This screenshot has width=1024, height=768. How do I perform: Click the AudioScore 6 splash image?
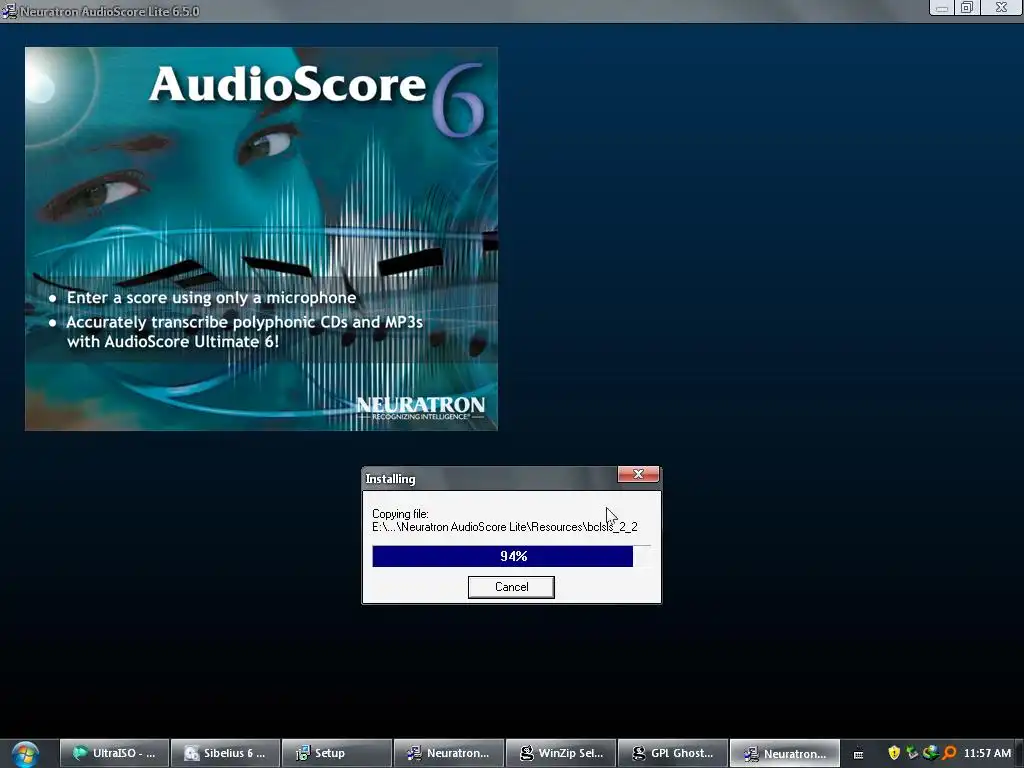coord(261,238)
